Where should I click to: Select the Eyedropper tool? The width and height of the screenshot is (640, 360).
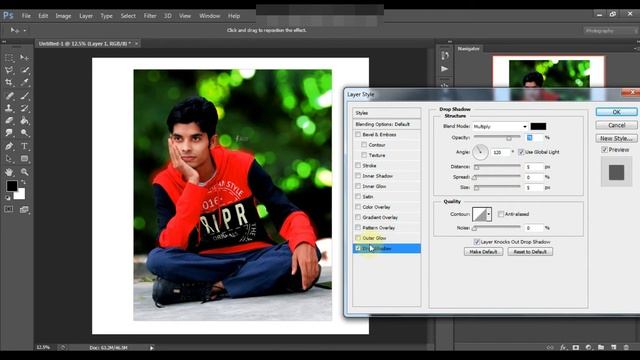pos(24,82)
